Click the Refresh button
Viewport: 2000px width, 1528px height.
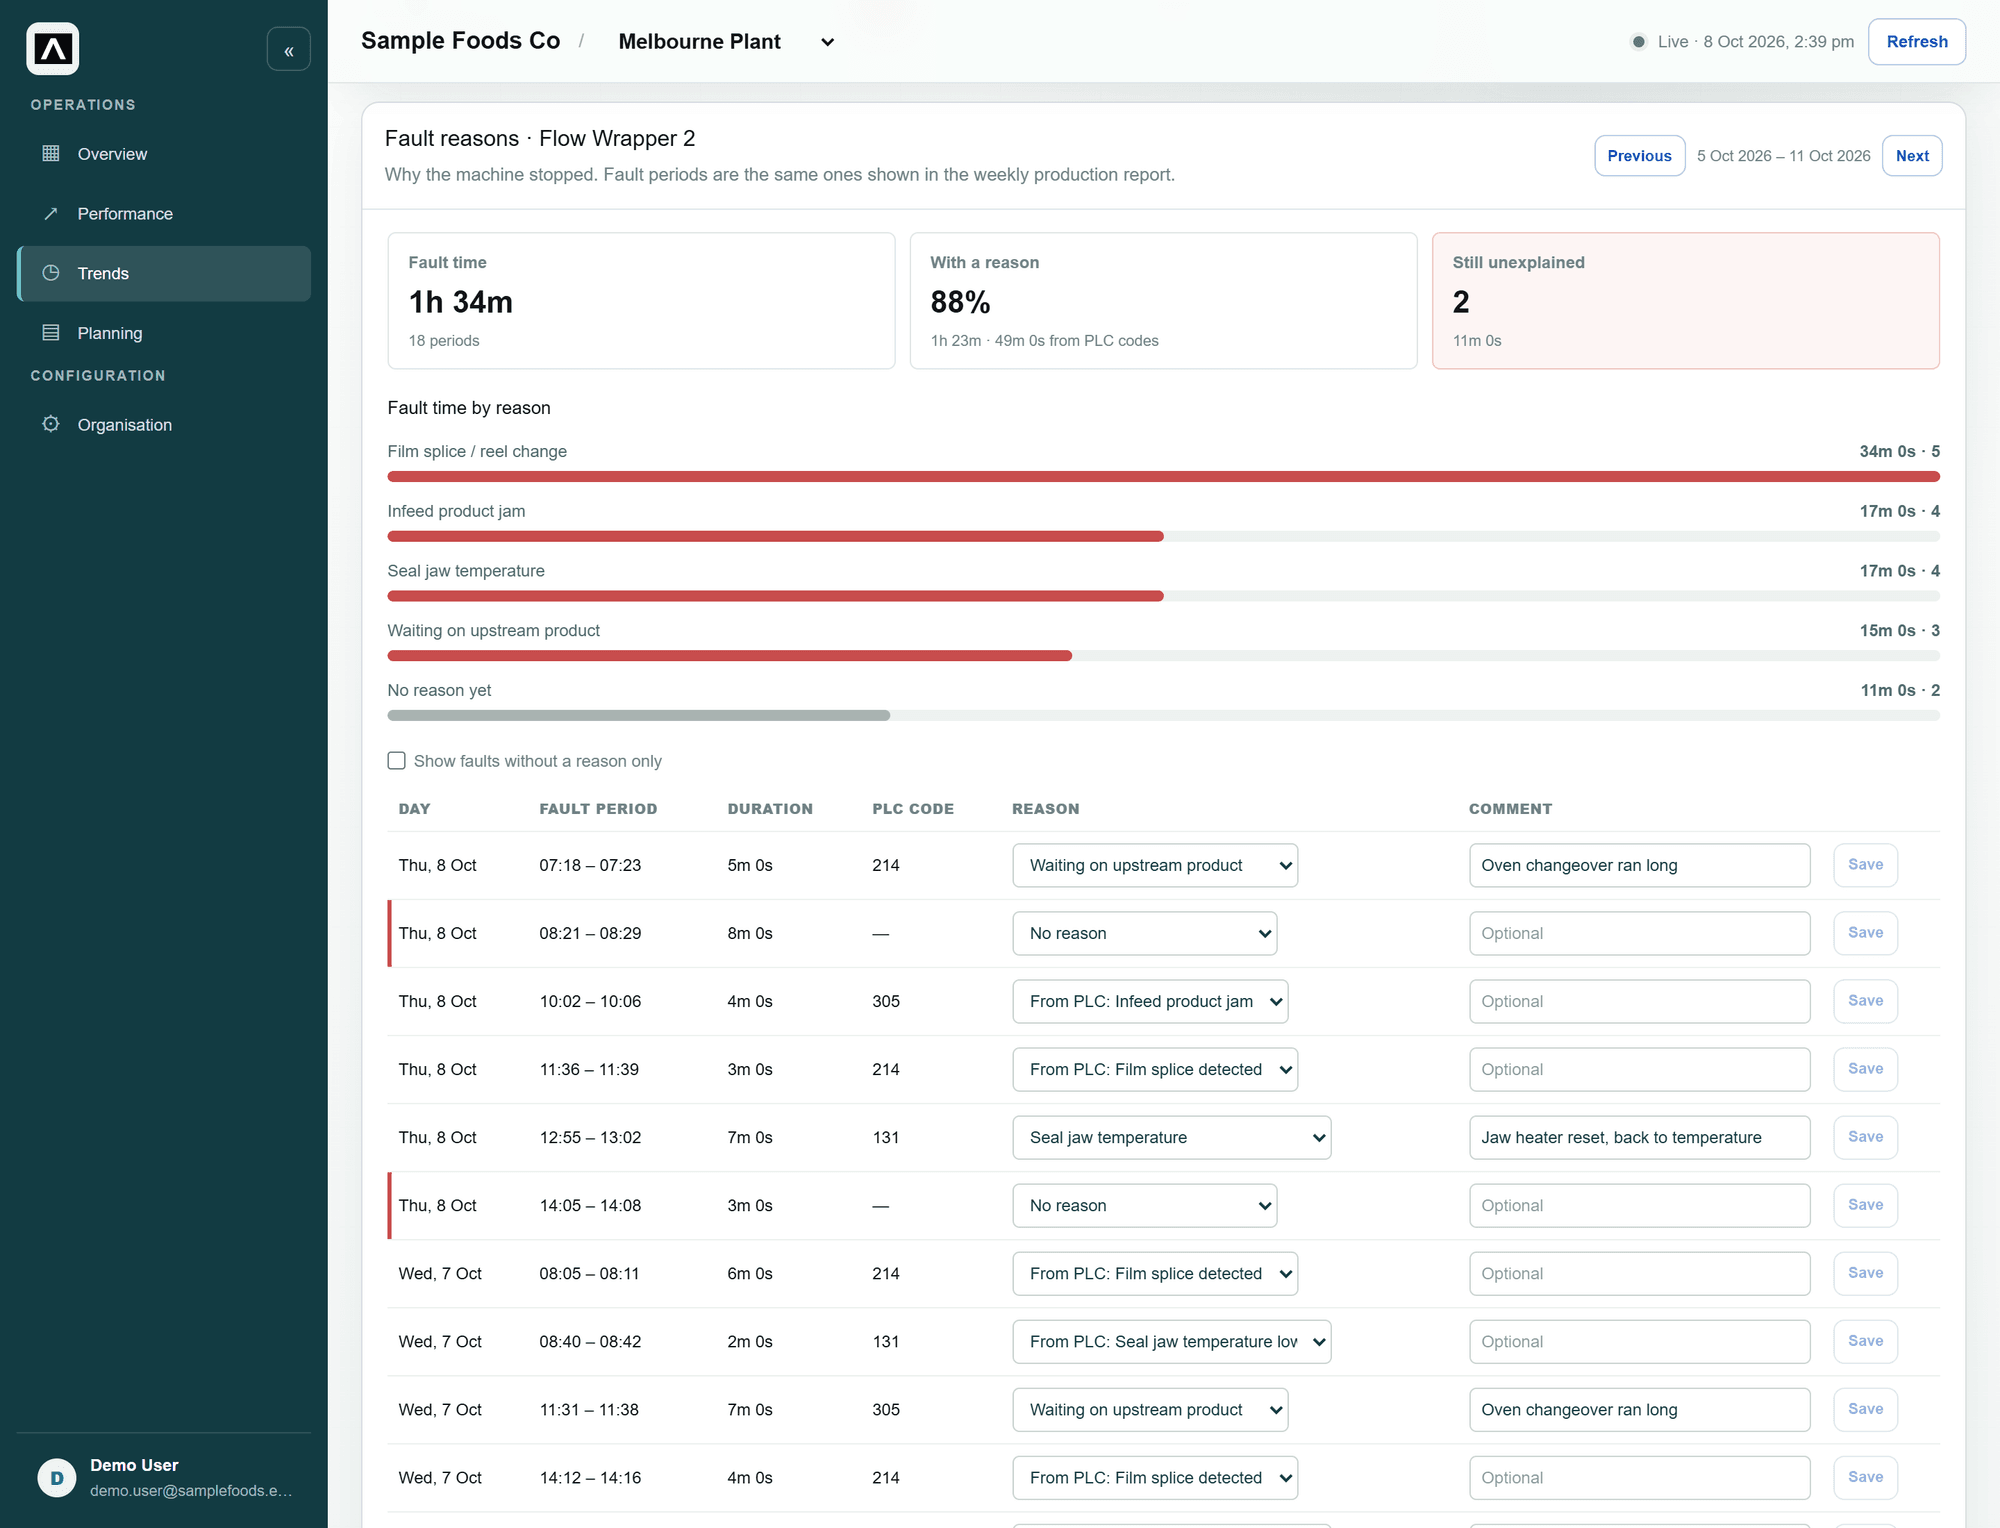[1917, 42]
